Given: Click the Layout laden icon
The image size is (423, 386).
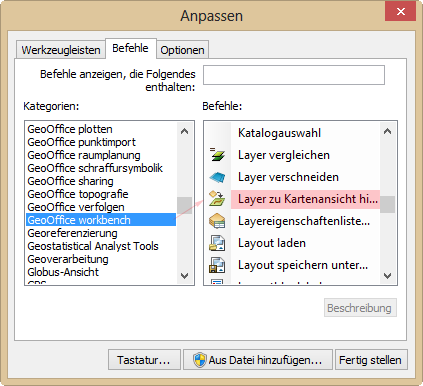Looking at the screenshot, I should (x=217, y=243).
